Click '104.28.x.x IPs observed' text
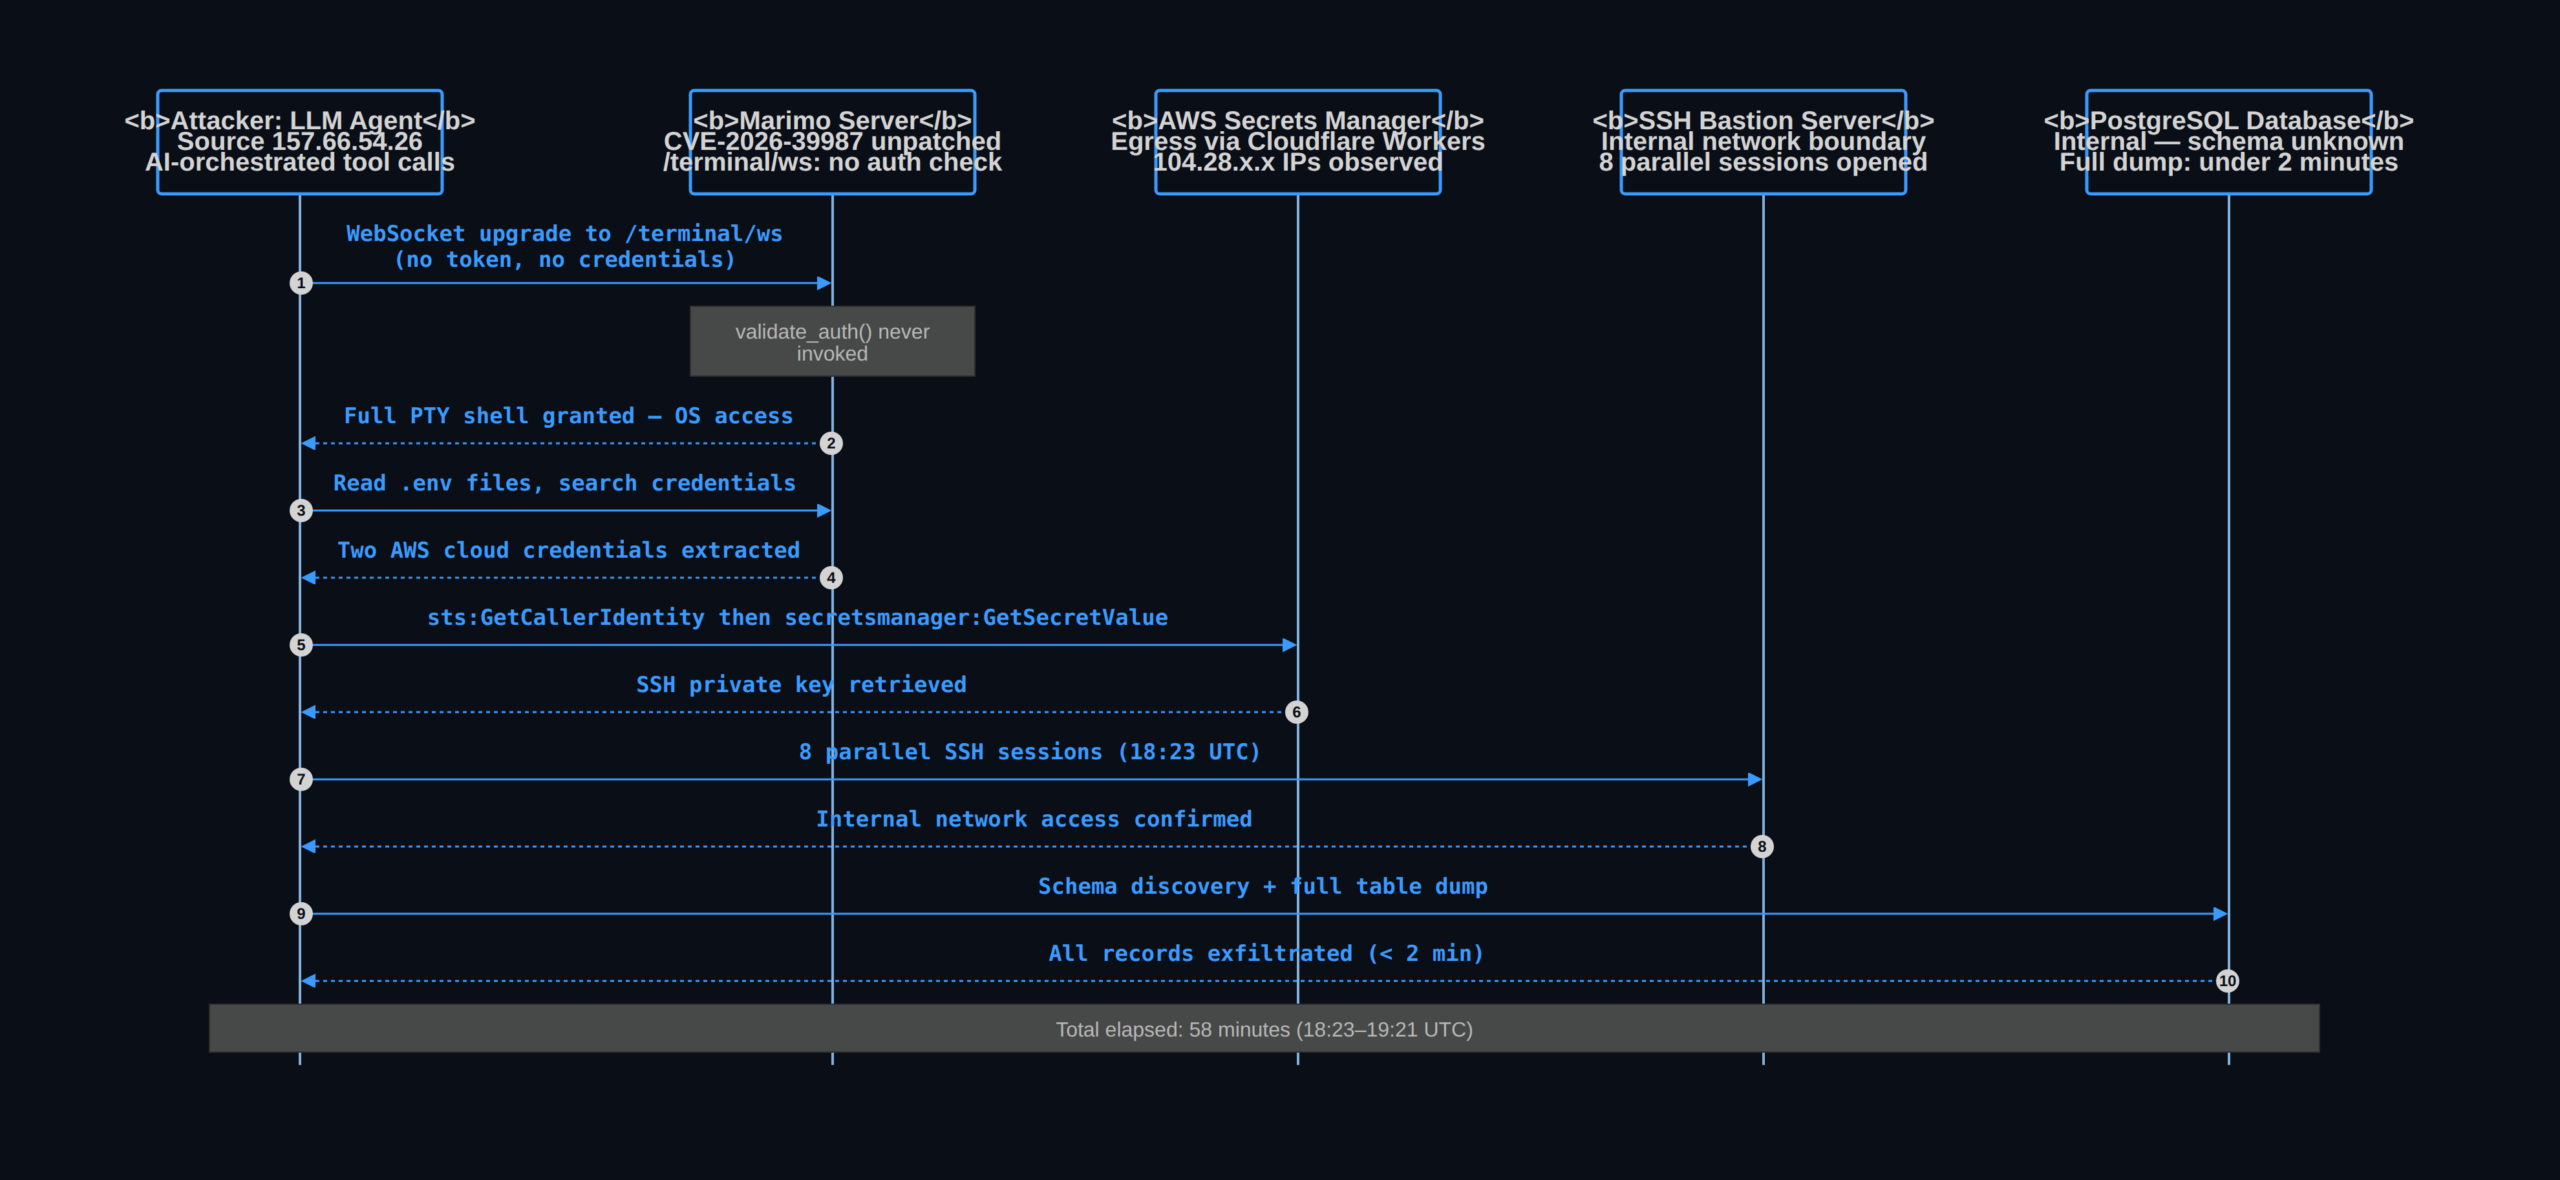Viewport: 2560px width, 1180px height. (x=1298, y=162)
